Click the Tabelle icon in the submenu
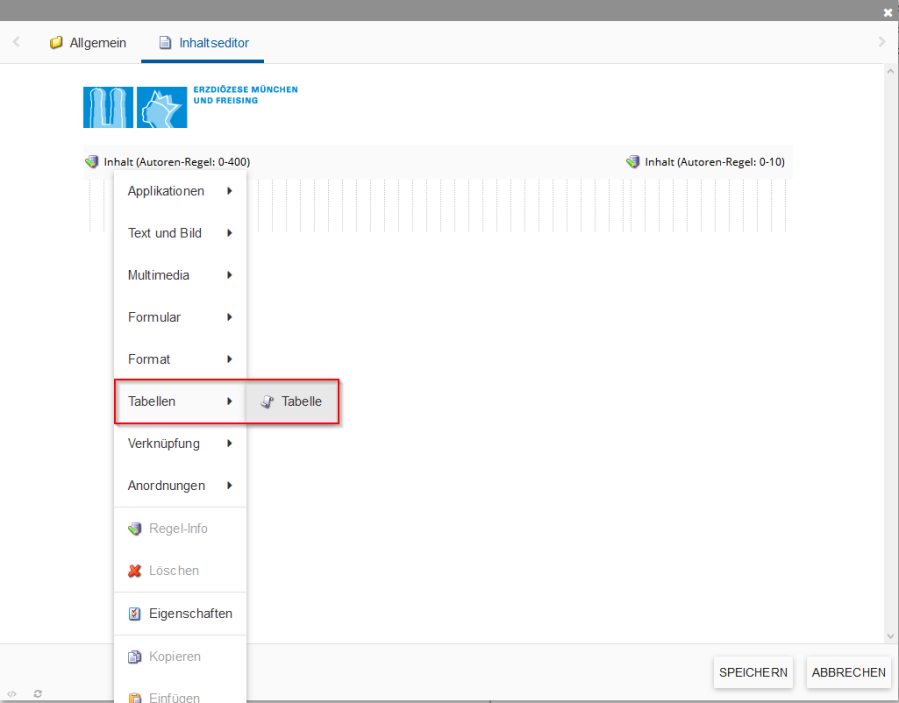This screenshot has width=899, height=703. pyautogui.click(x=267, y=402)
